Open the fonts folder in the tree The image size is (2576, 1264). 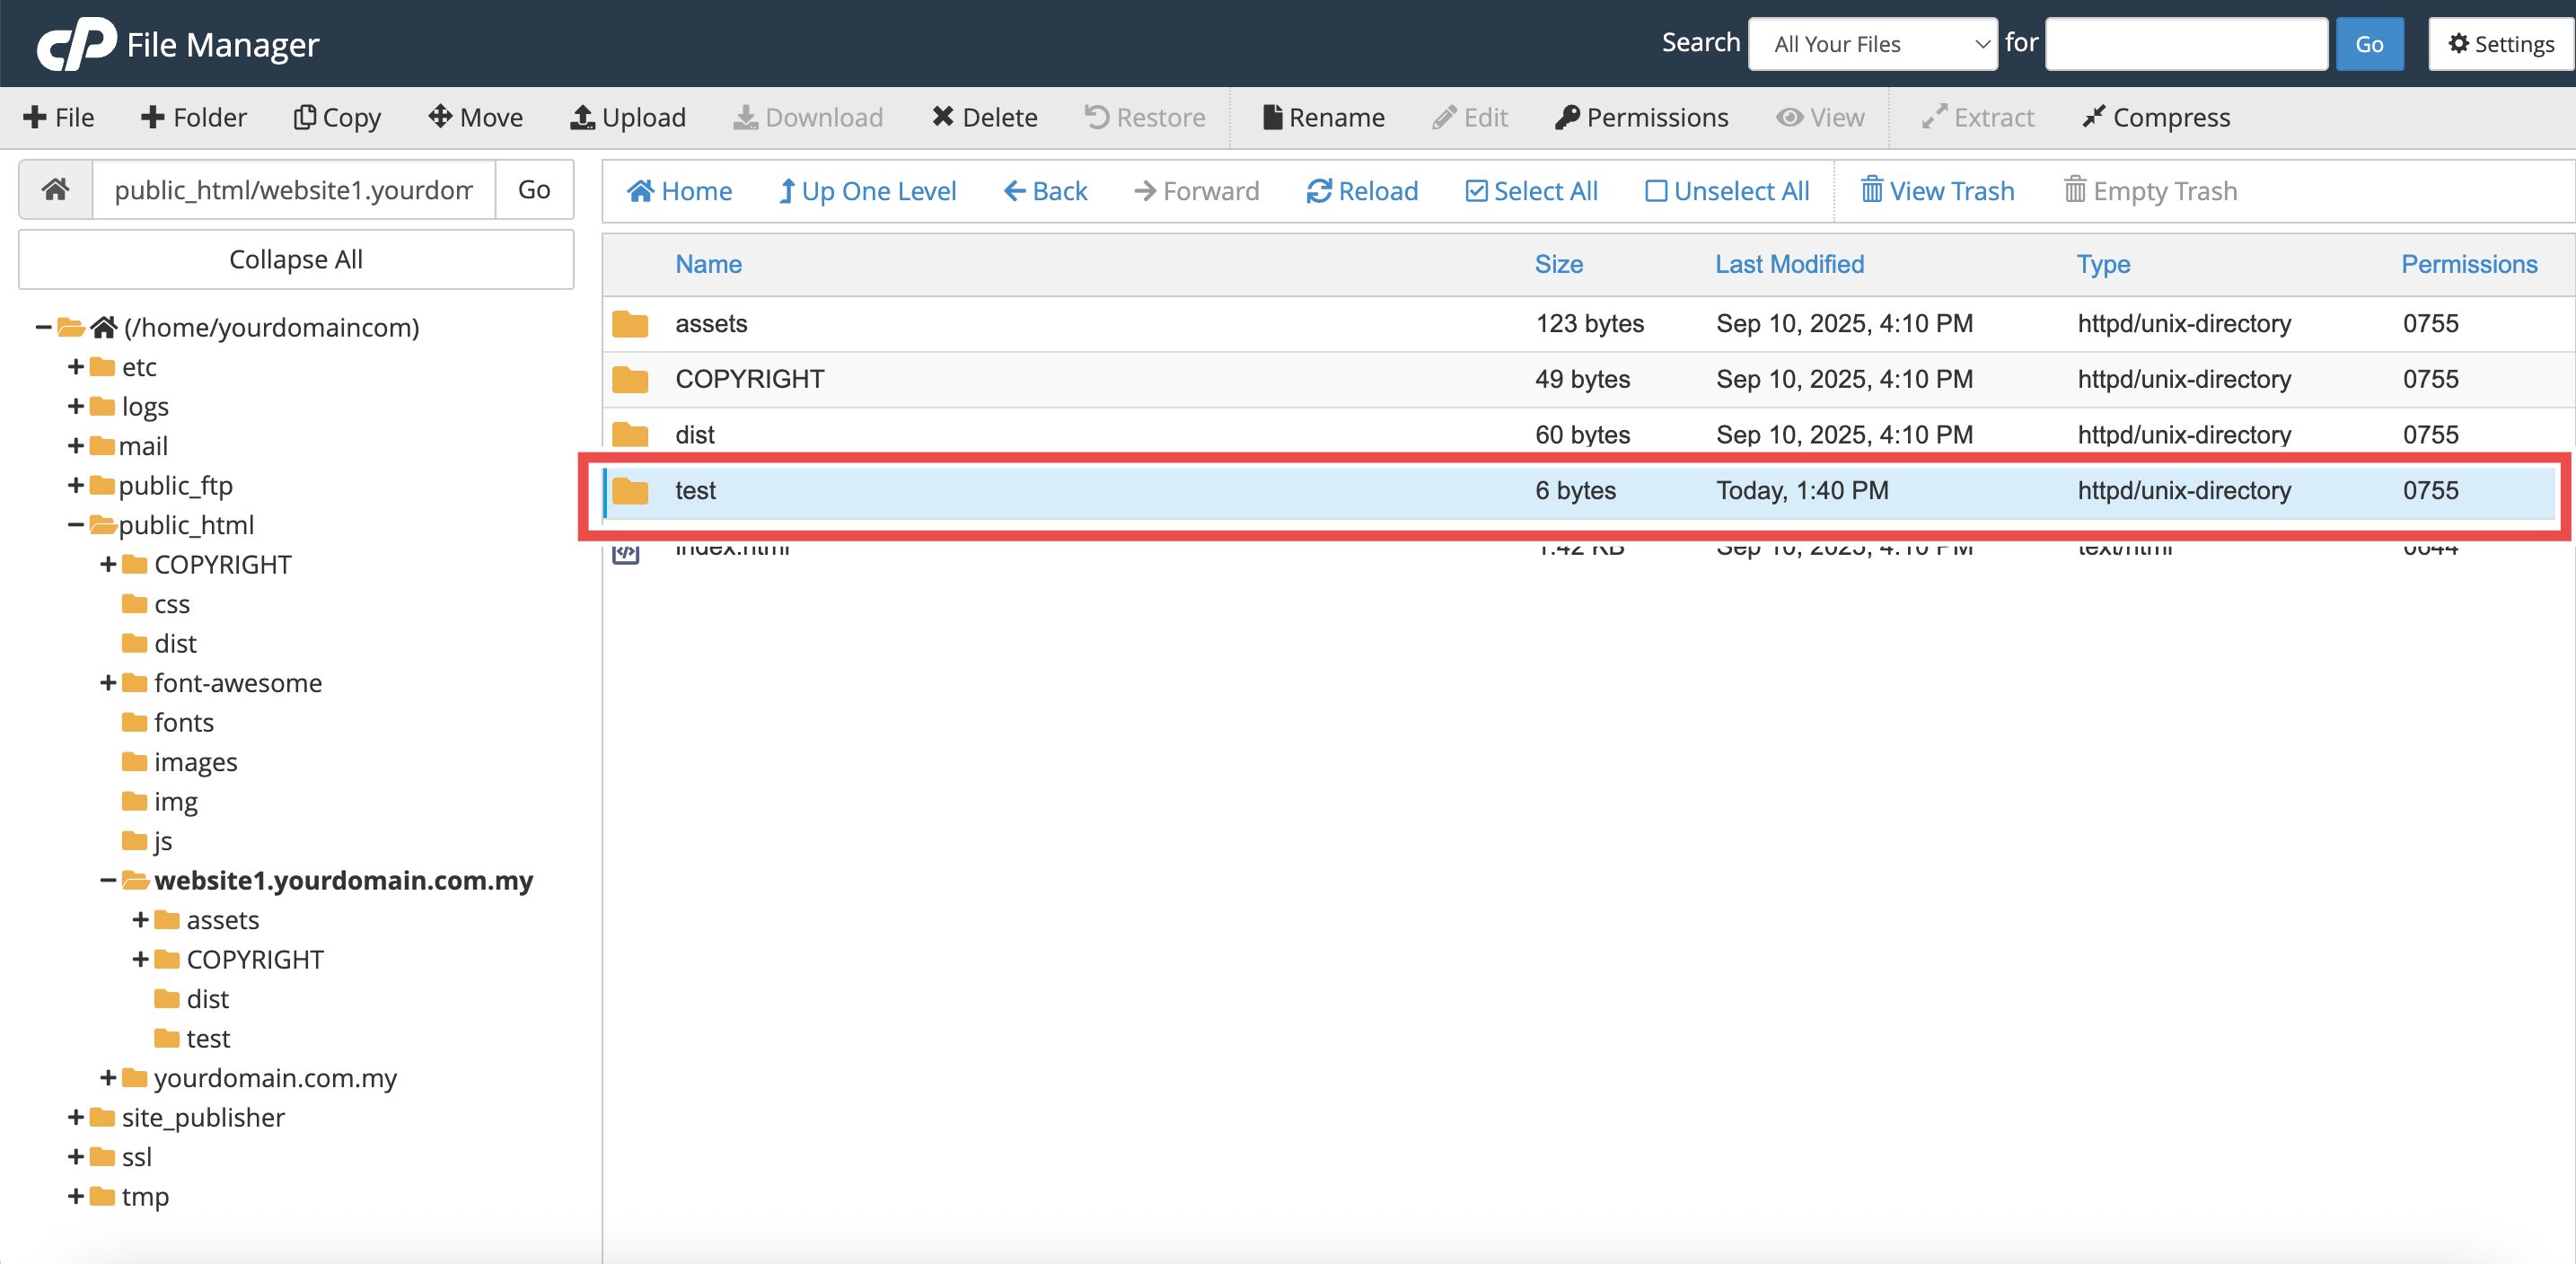click(x=183, y=722)
